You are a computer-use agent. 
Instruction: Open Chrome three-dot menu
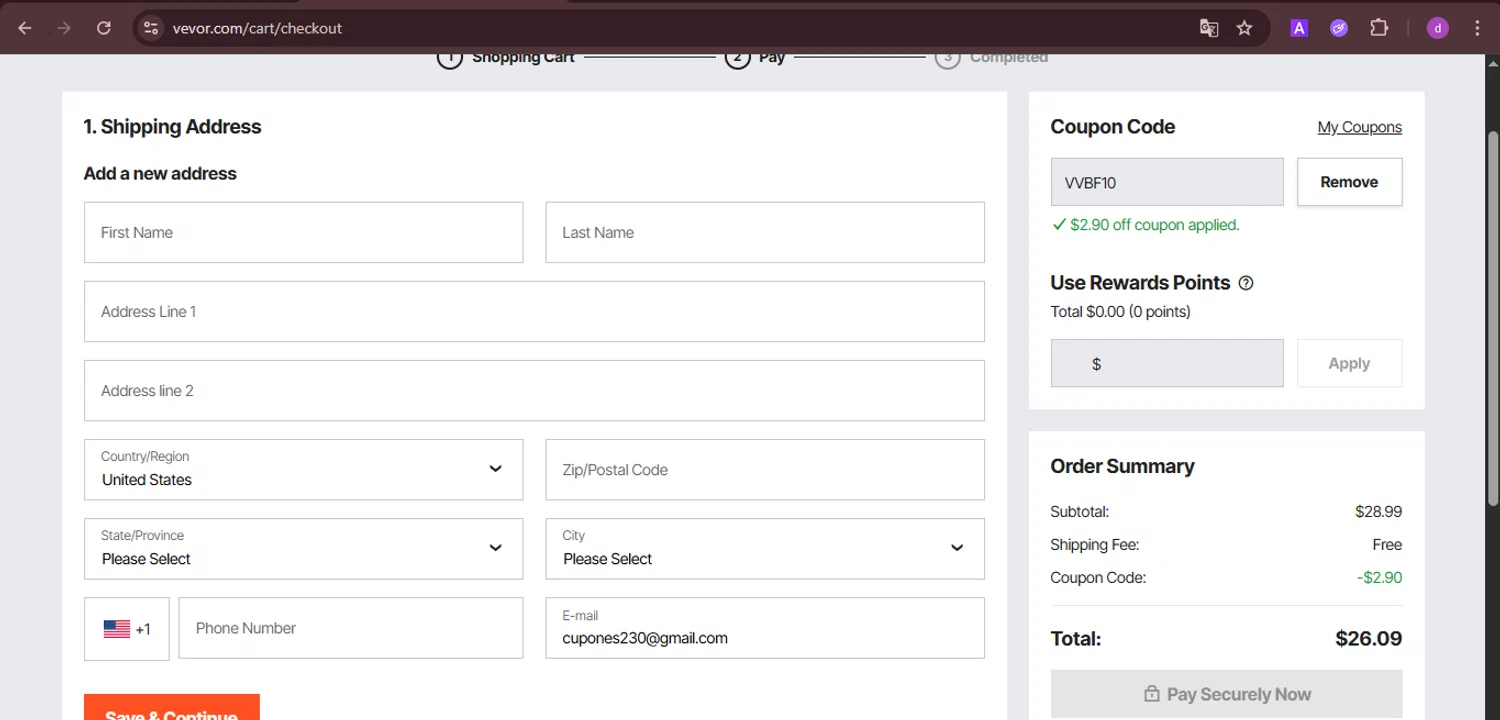click(x=1477, y=28)
